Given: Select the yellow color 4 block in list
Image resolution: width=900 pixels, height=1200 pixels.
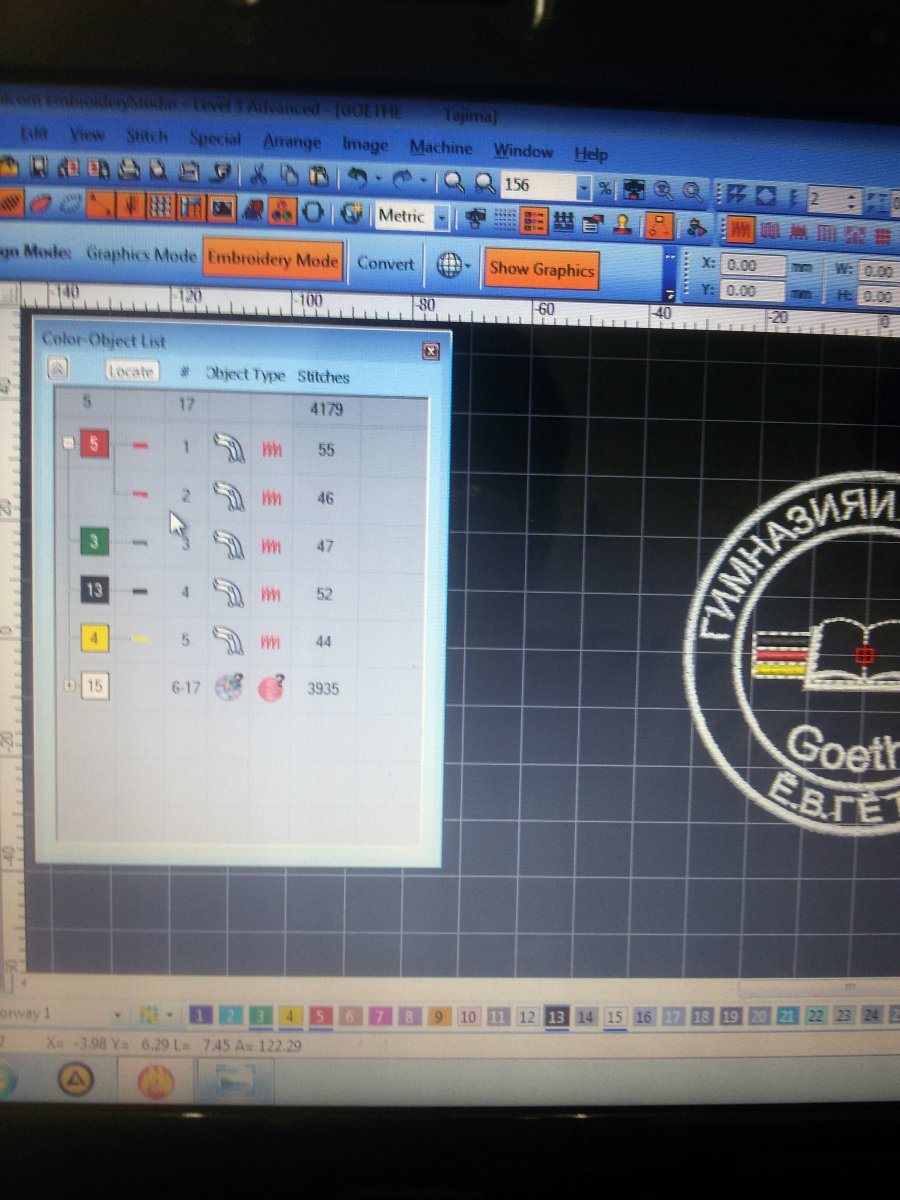Looking at the screenshot, I should coord(94,638).
